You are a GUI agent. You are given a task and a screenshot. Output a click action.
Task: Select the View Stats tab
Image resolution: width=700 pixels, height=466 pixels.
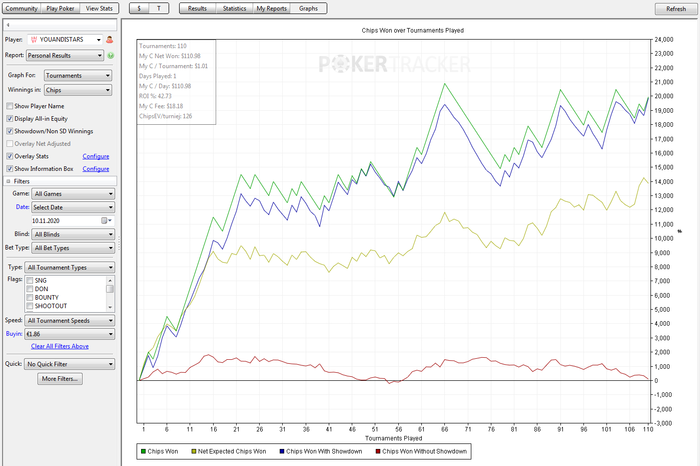(99, 8)
